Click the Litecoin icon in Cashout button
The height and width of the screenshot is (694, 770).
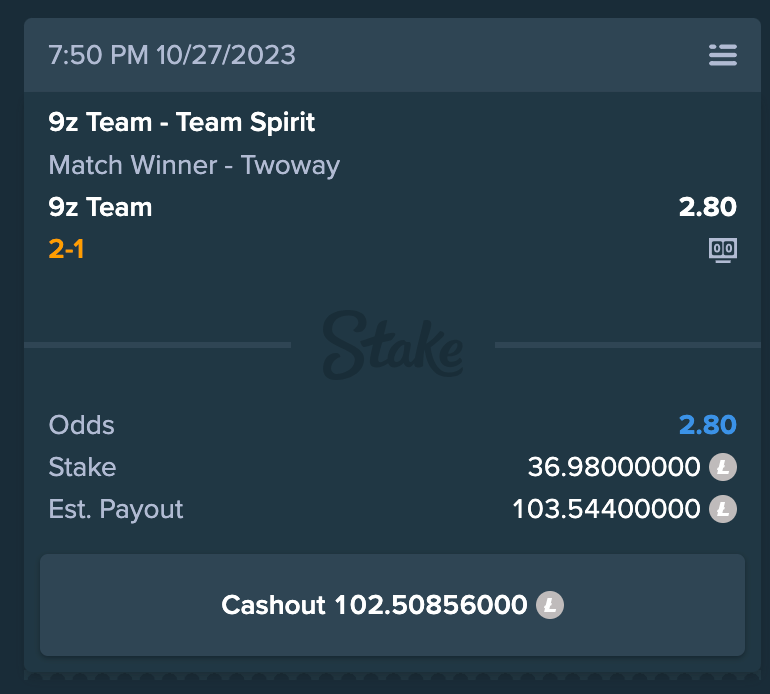pos(549,605)
